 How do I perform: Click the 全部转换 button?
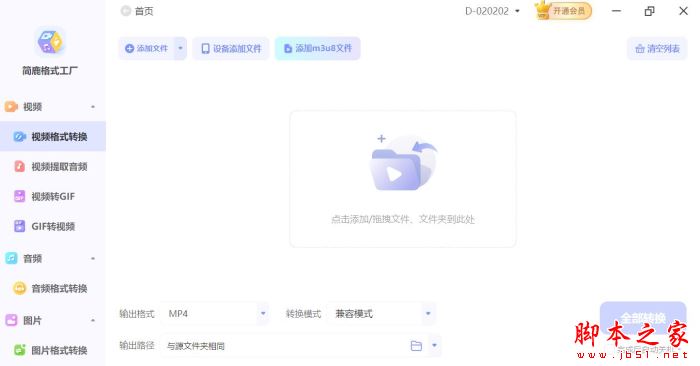point(643,318)
